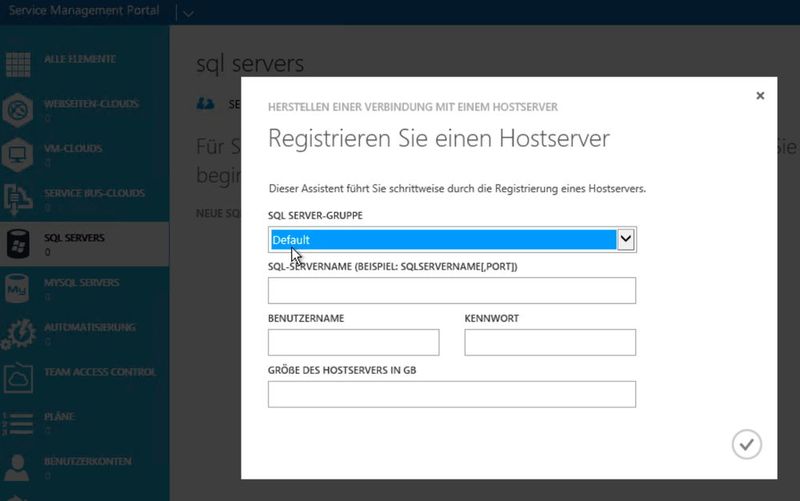Screen dimensions: 800x501
Task: Select the SQL Servers database icon
Action: [18, 244]
